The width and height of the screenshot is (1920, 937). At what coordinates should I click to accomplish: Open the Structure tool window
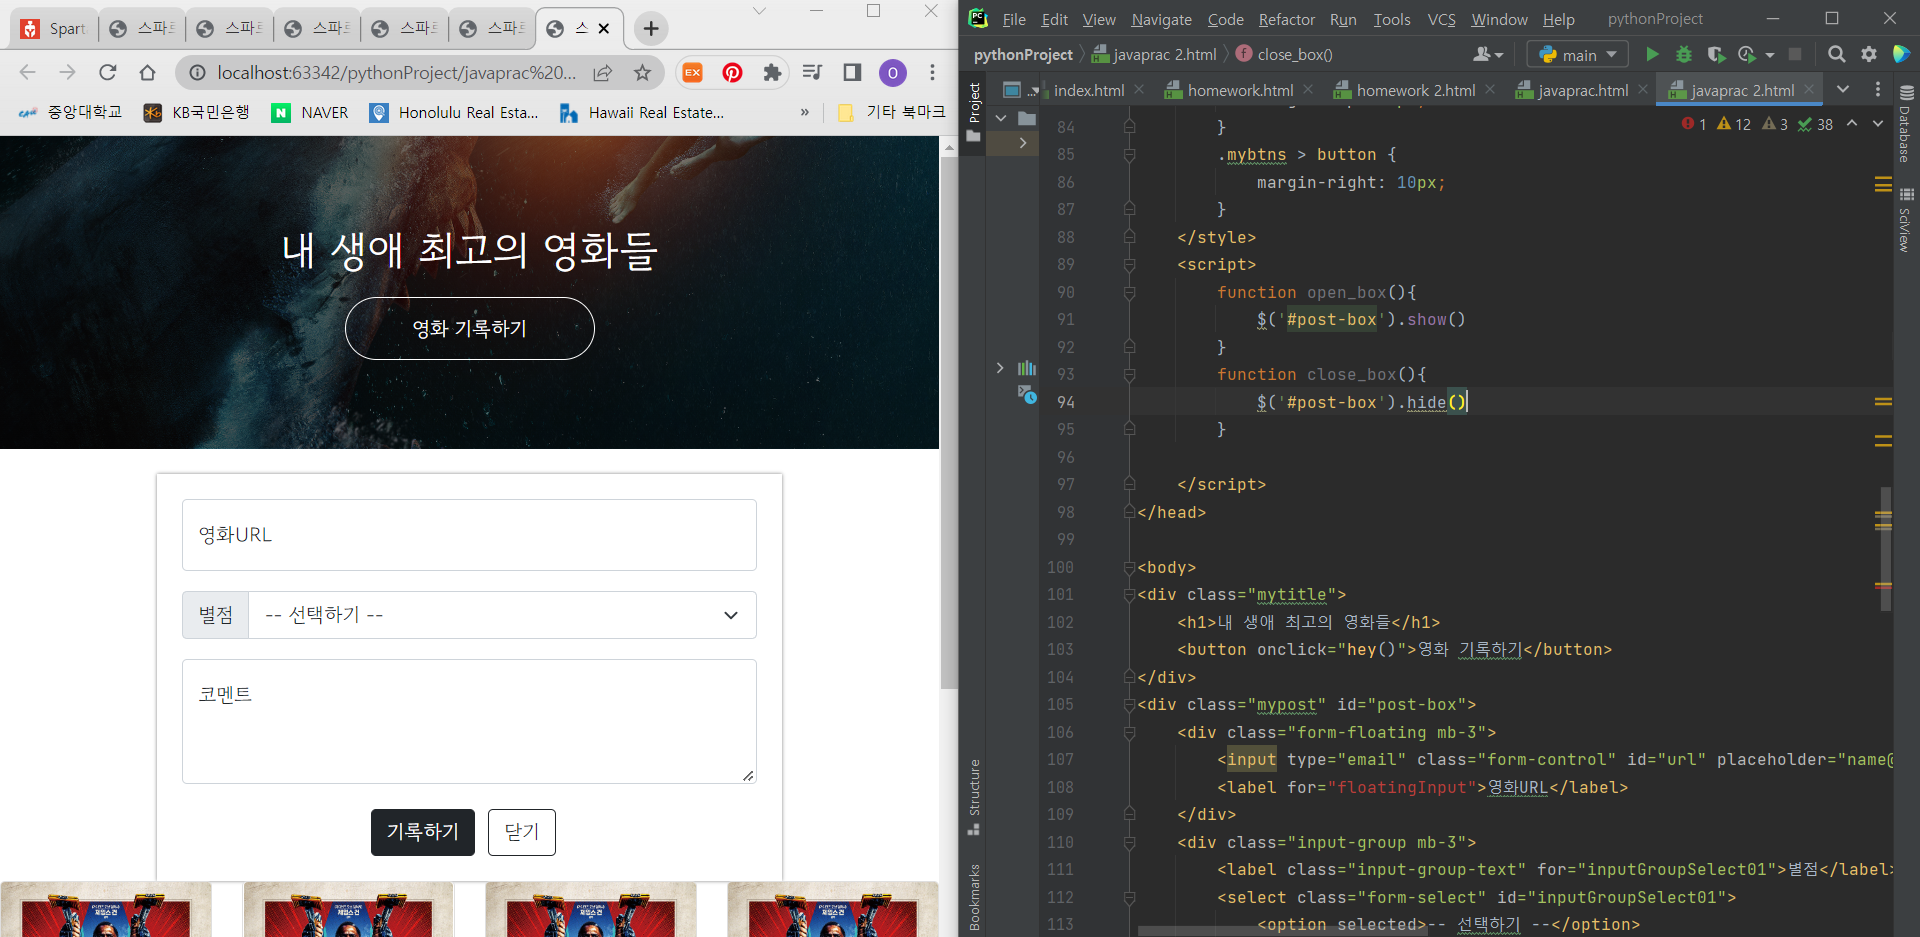coord(974,797)
